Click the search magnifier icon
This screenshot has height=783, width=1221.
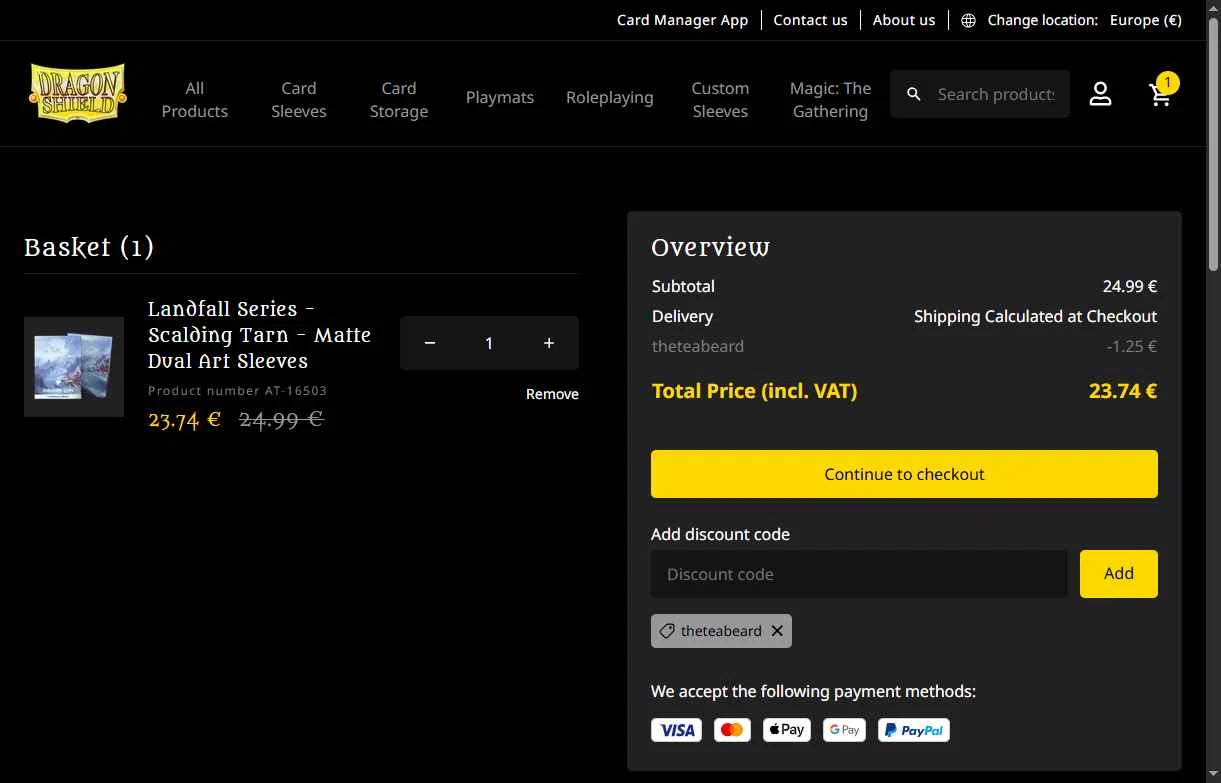913,94
